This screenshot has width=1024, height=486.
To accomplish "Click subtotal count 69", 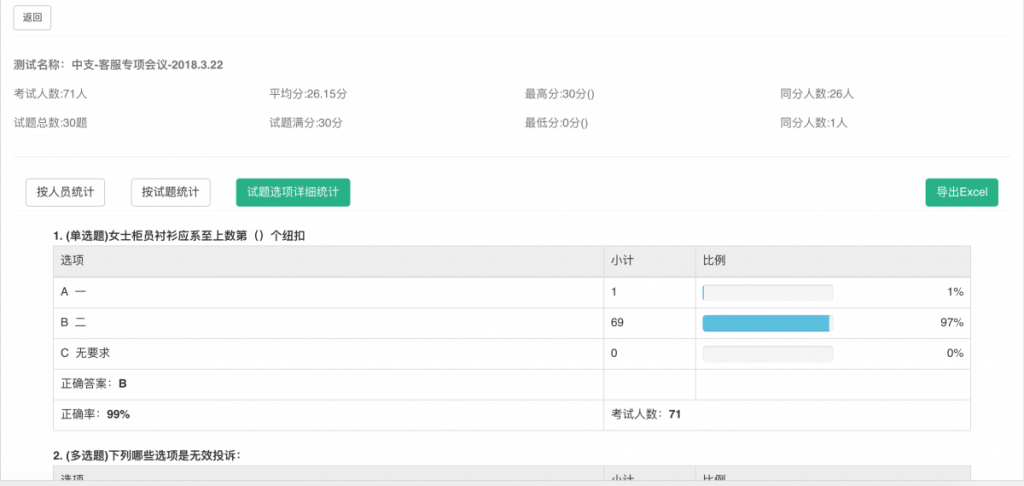I will pos(617,323).
